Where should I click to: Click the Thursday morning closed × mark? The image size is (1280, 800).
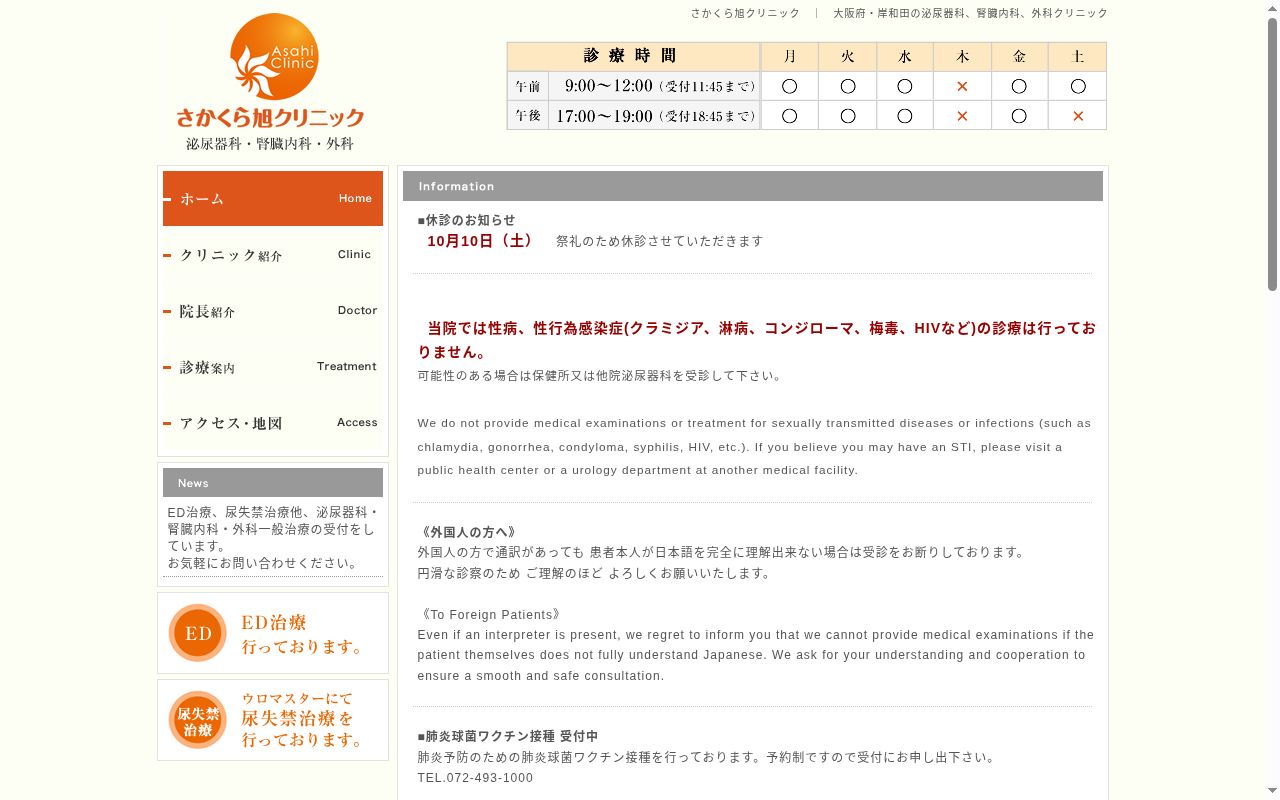[962, 86]
